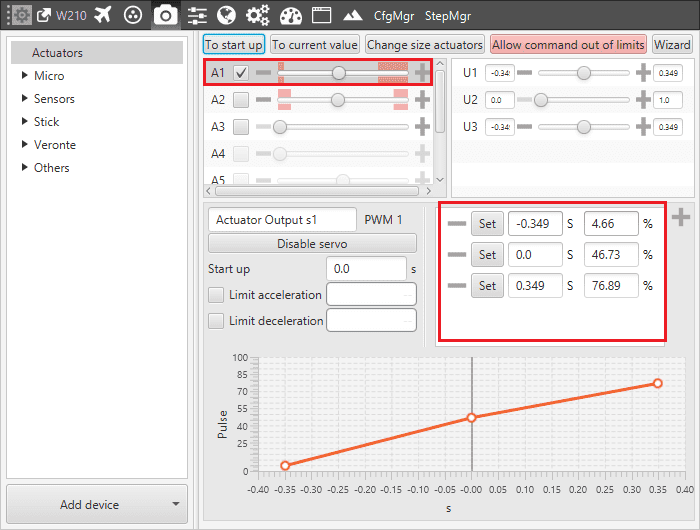Viewport: 700px width, 530px height.
Task: Uncheck the A1 actuator checkbox
Action: [x=241, y=73]
